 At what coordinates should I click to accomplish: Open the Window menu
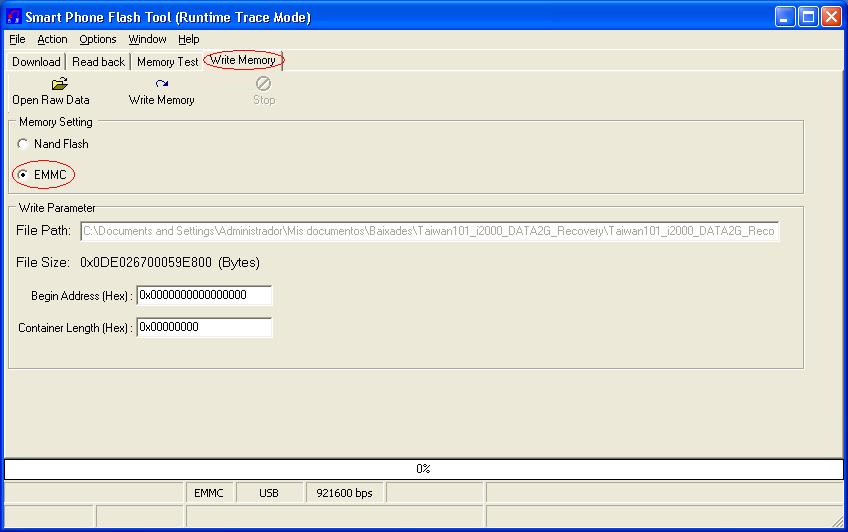click(x=147, y=39)
